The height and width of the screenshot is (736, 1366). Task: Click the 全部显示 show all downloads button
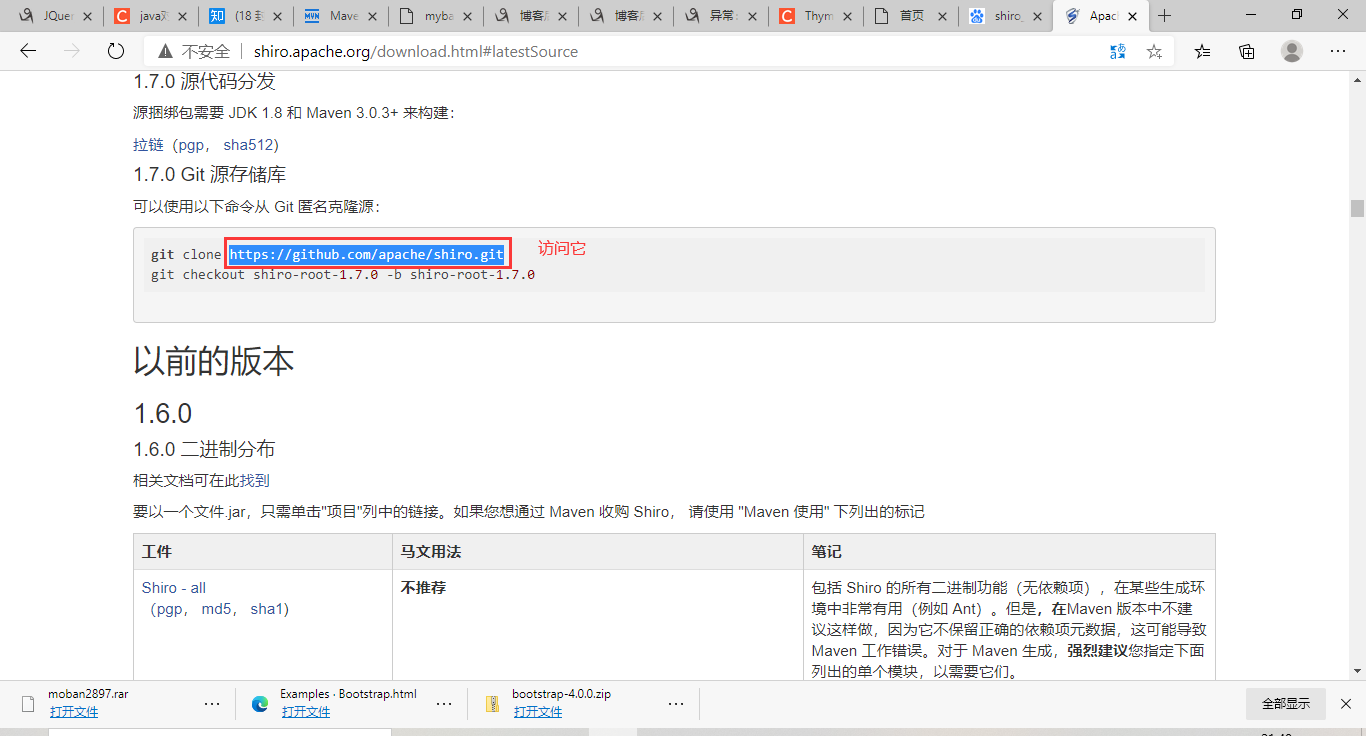(1286, 704)
